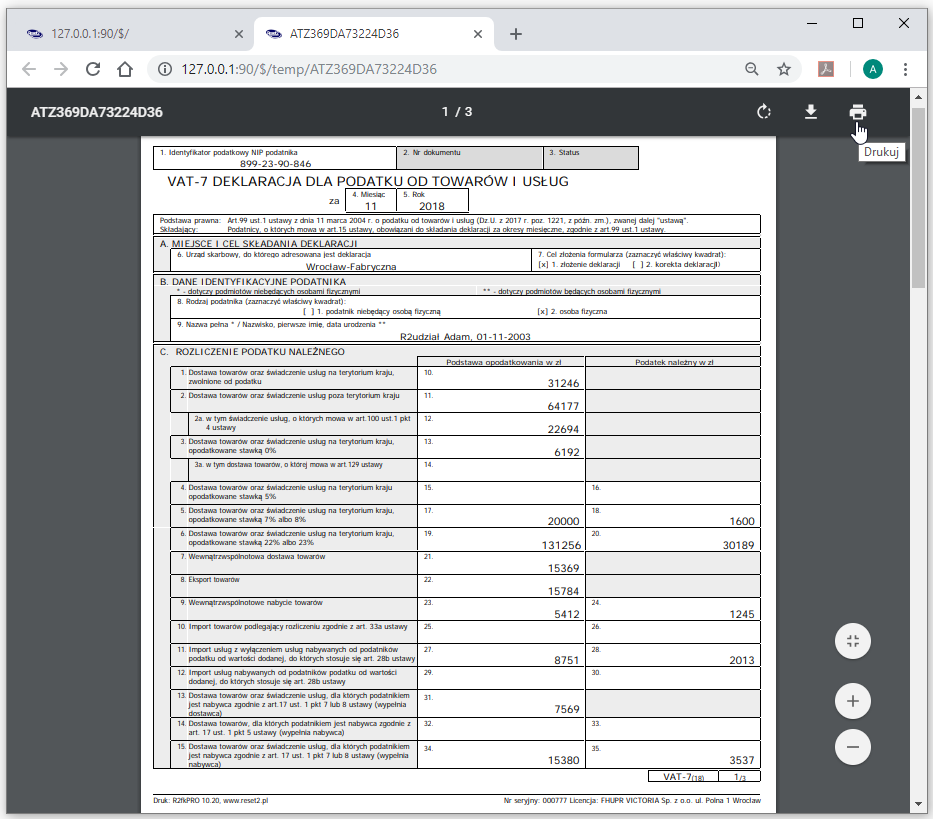
Task: Open the Chrome three-dot menu
Action: click(905, 69)
